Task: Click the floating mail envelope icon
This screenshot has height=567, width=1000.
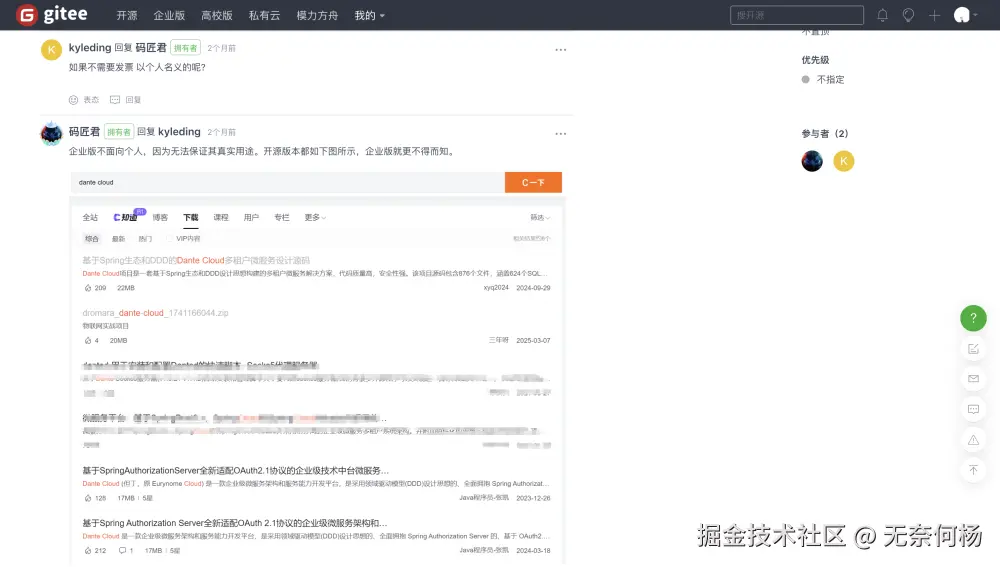Action: click(973, 379)
